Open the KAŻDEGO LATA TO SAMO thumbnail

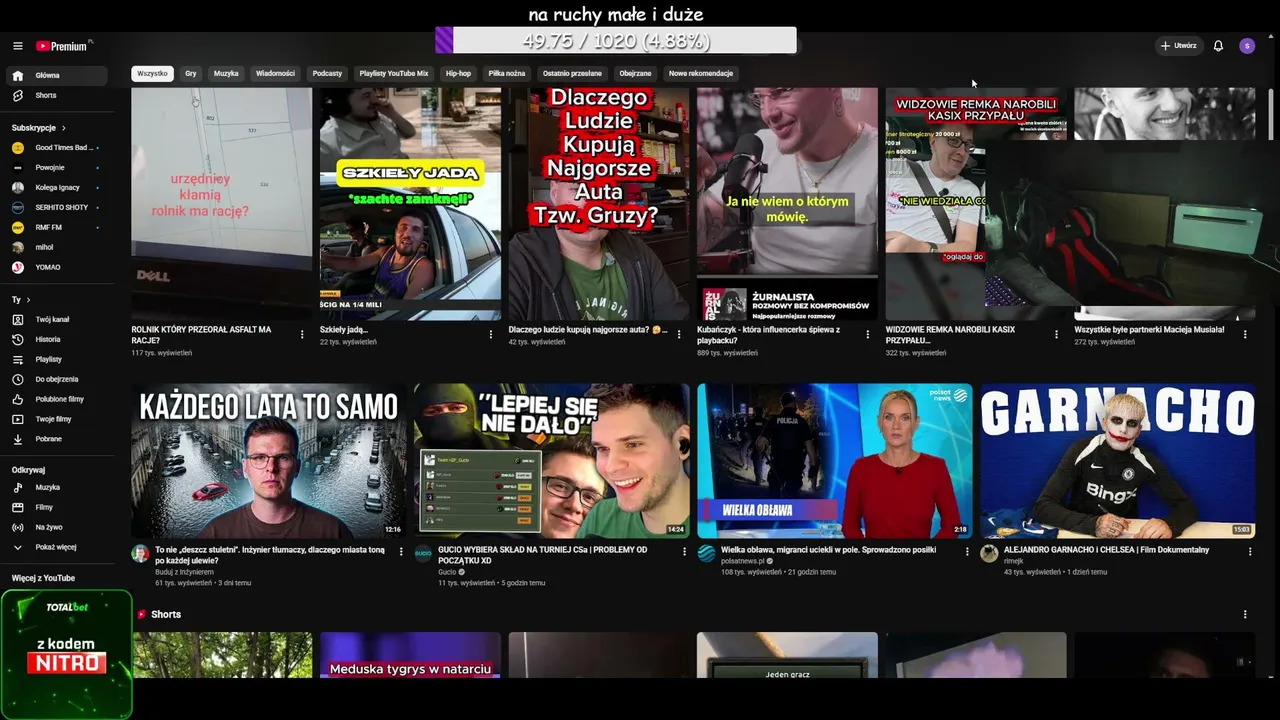point(268,461)
